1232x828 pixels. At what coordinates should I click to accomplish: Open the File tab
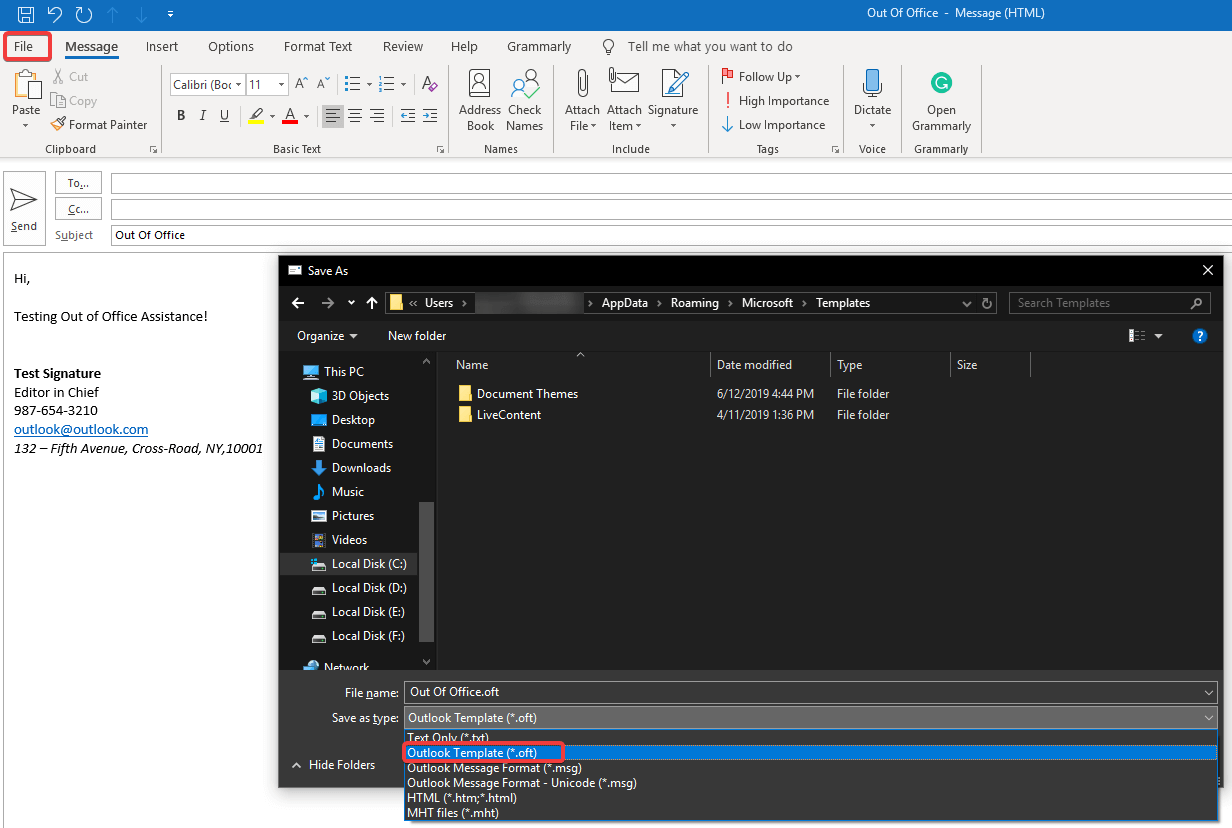pyautogui.click(x=24, y=47)
